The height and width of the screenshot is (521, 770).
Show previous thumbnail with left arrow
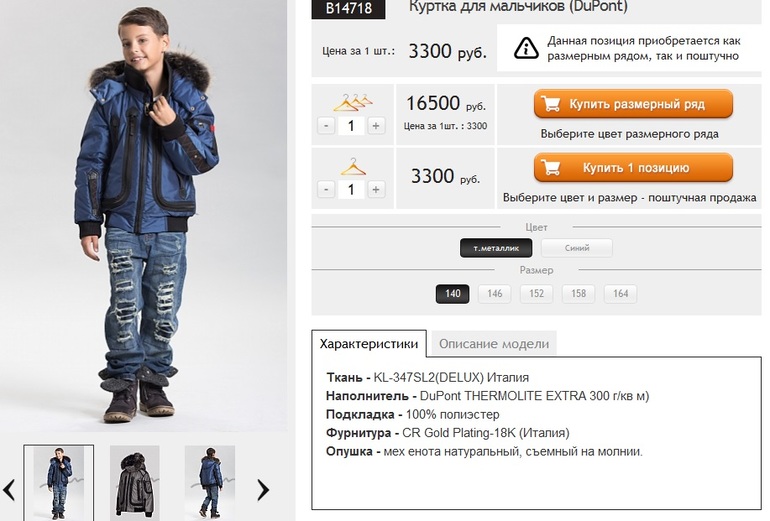pyautogui.click(x=9, y=489)
